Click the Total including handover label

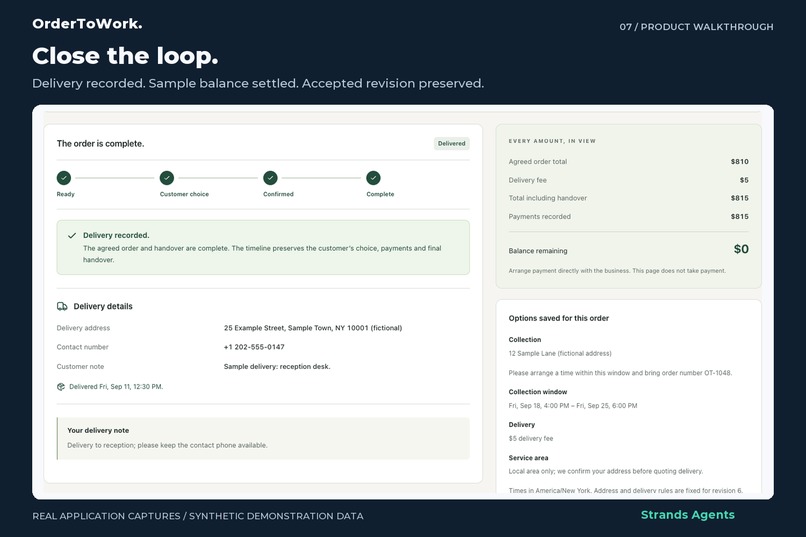pos(547,198)
